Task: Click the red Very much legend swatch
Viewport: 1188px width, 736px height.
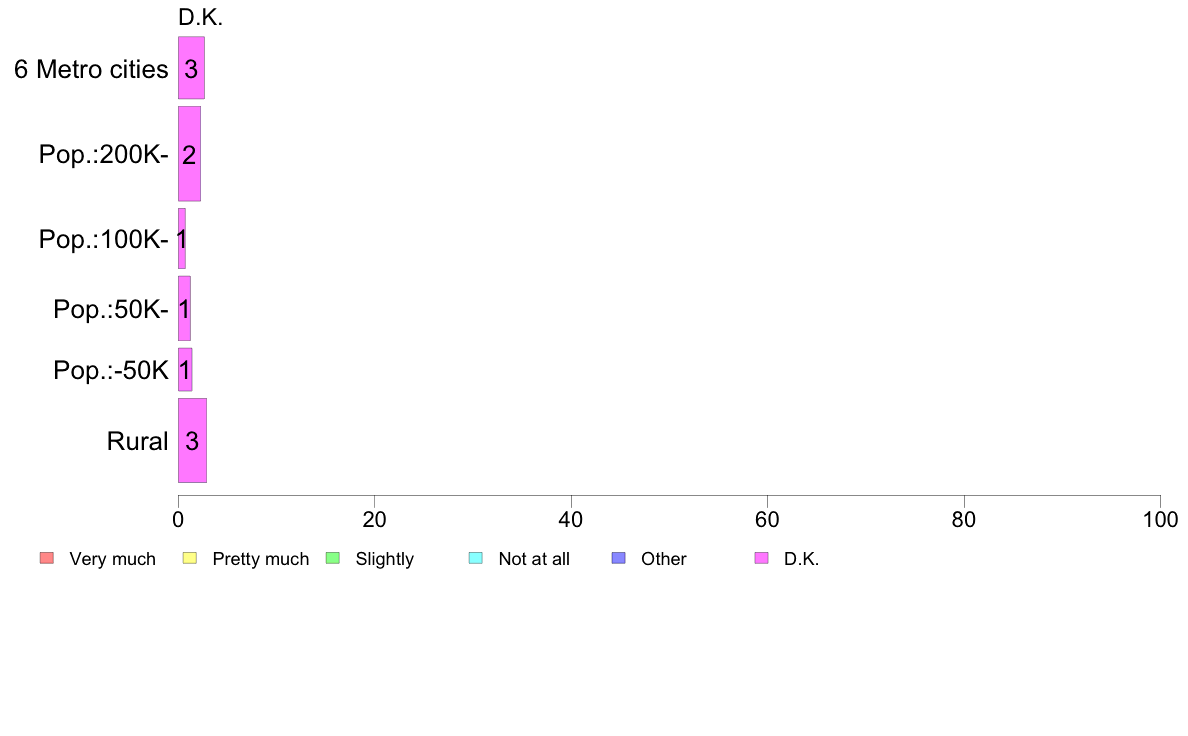Action: 47,559
